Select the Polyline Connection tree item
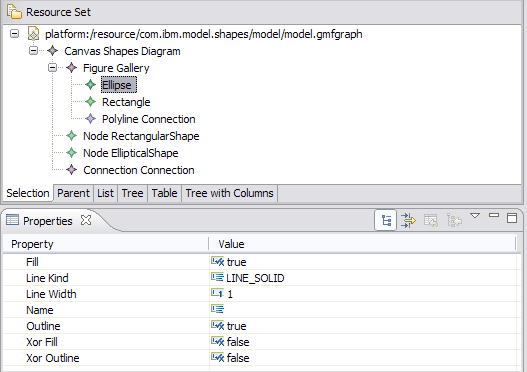The height and width of the screenshot is (372, 527). tap(149, 119)
